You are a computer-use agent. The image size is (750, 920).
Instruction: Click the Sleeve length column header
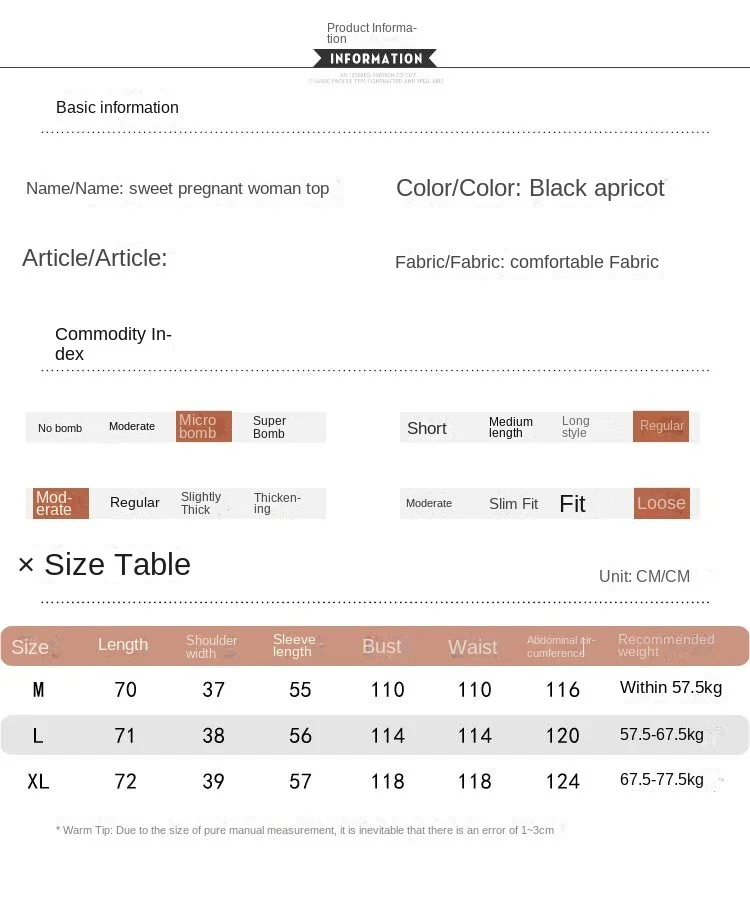click(x=294, y=645)
